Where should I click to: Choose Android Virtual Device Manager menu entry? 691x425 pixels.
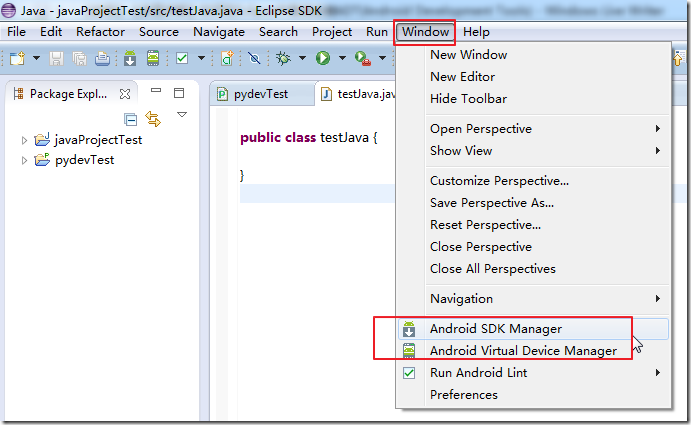[x=534, y=351]
